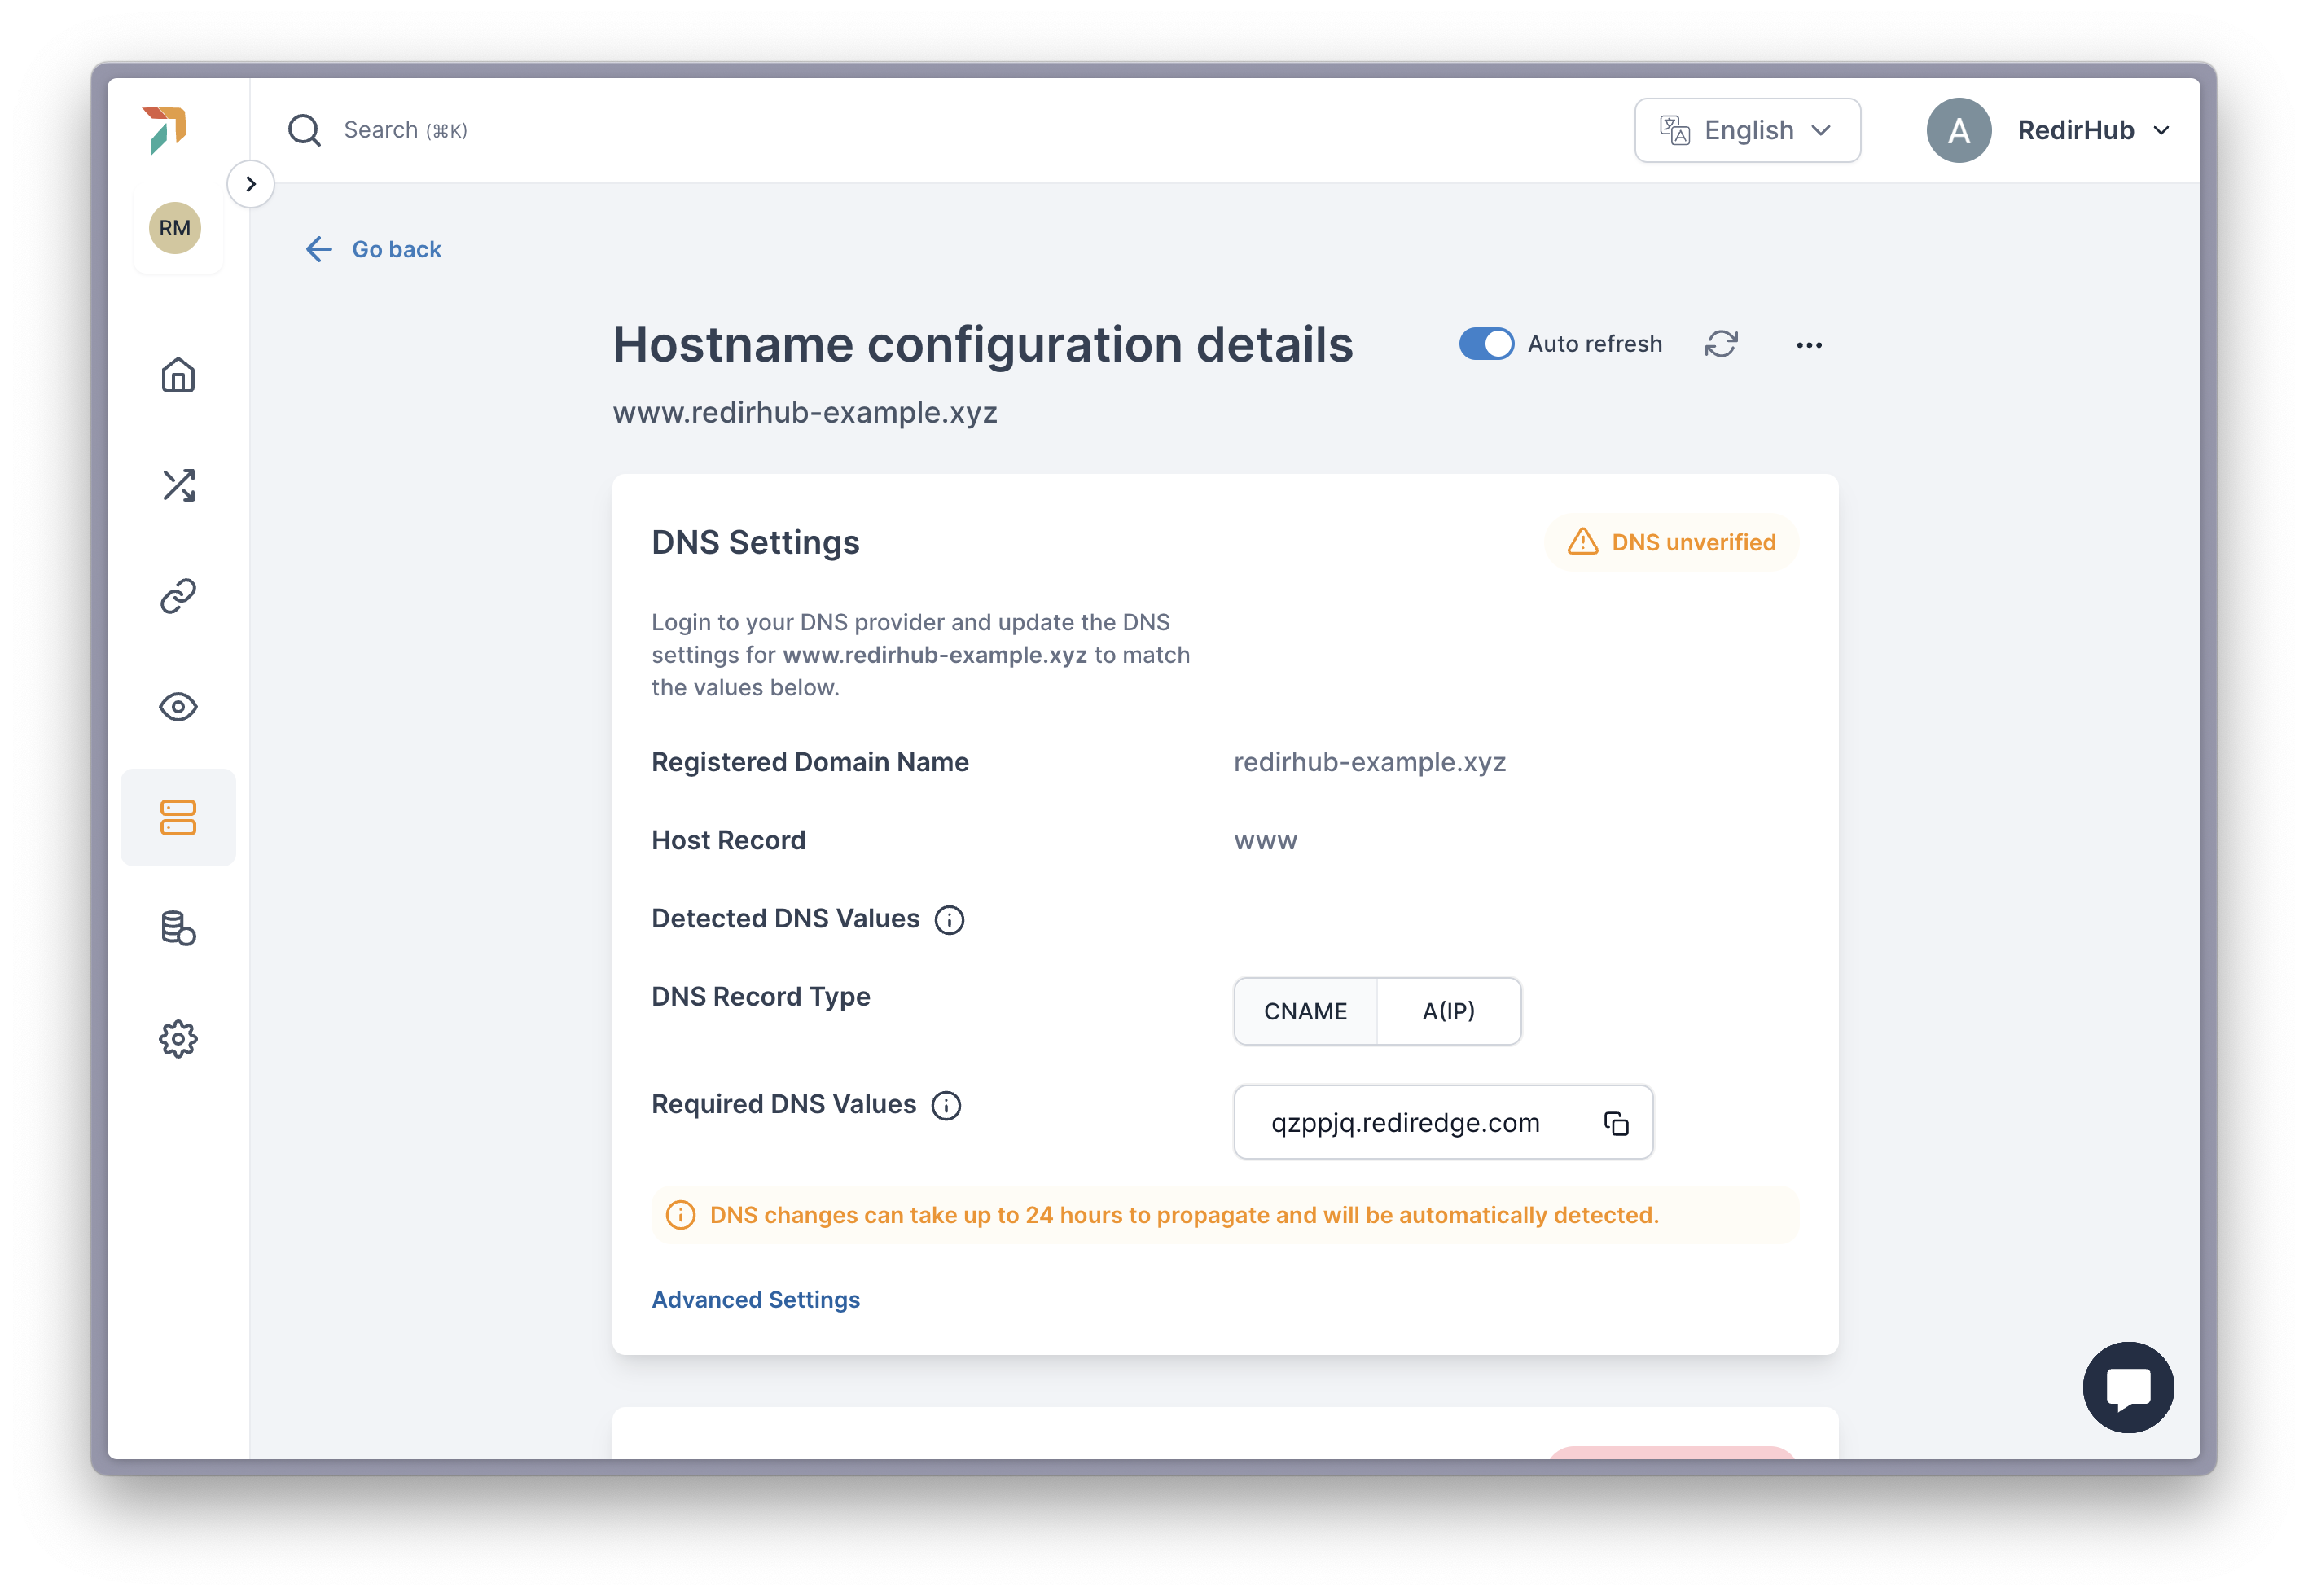Open the Monitoring eye icon in sidebar
This screenshot has height=1596, width=2308.
coord(178,707)
